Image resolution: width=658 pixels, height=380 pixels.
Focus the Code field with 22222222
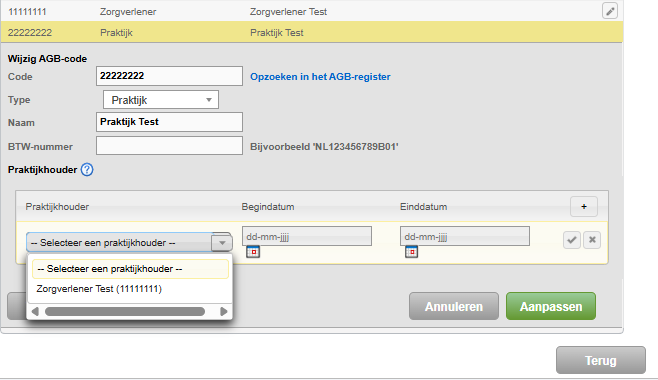click(x=169, y=76)
